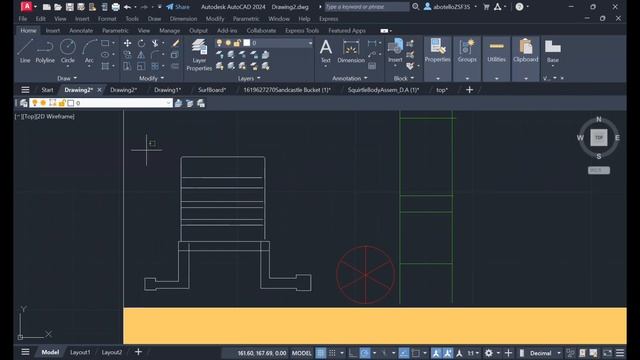Switch to the Layout1 tab
Screen dimensions: 640x360
pos(80,352)
